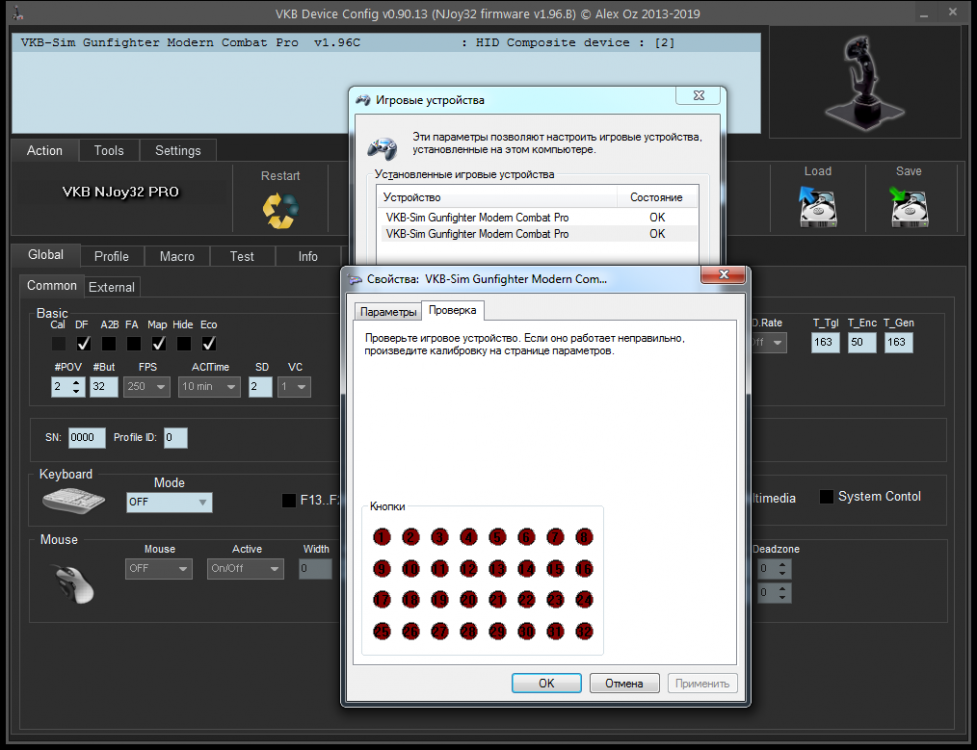The height and width of the screenshot is (750, 977).
Task: Click the Save to device disk icon
Action: 909,206
